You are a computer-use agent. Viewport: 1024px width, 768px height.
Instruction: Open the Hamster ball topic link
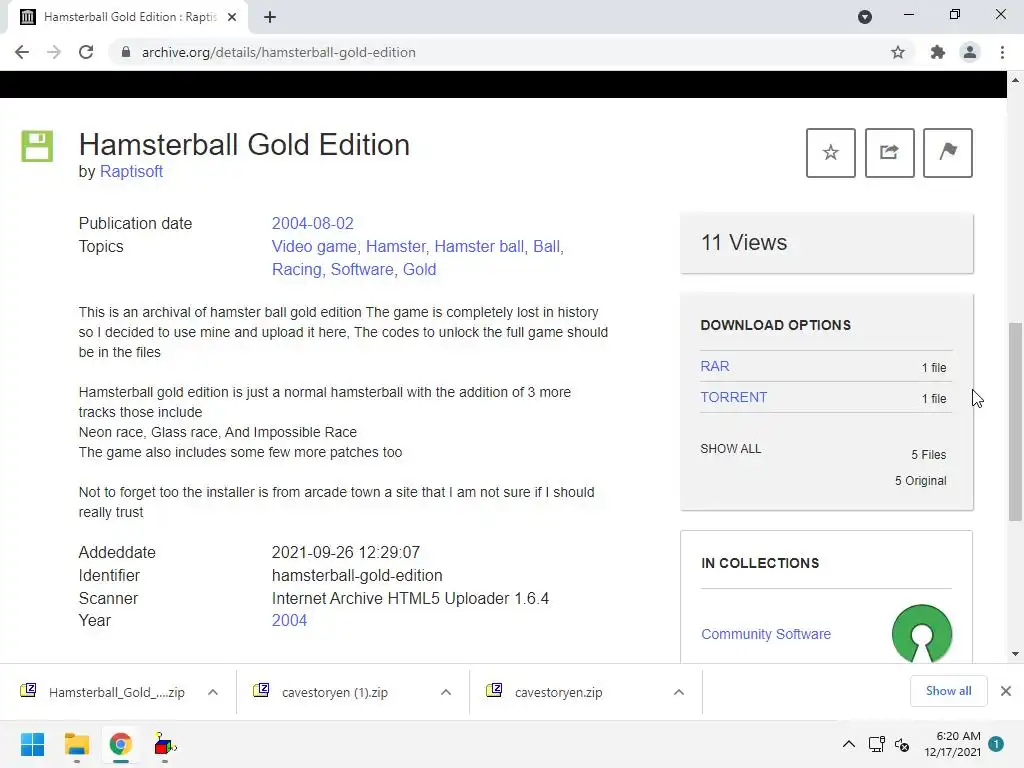coord(479,246)
